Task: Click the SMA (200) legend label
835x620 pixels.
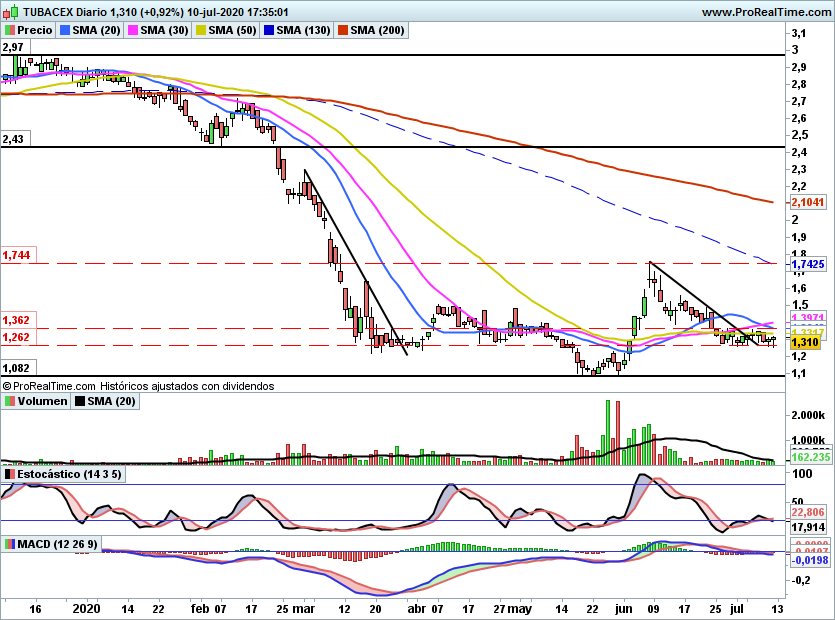Action: point(377,30)
